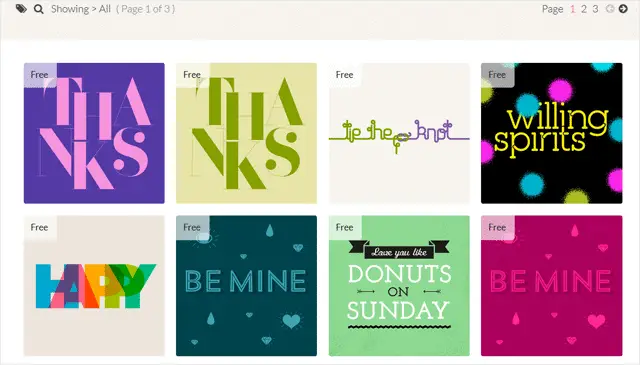This screenshot has height=365, width=640.
Task: Click Free badge on Donuts card
Action: pos(344,227)
